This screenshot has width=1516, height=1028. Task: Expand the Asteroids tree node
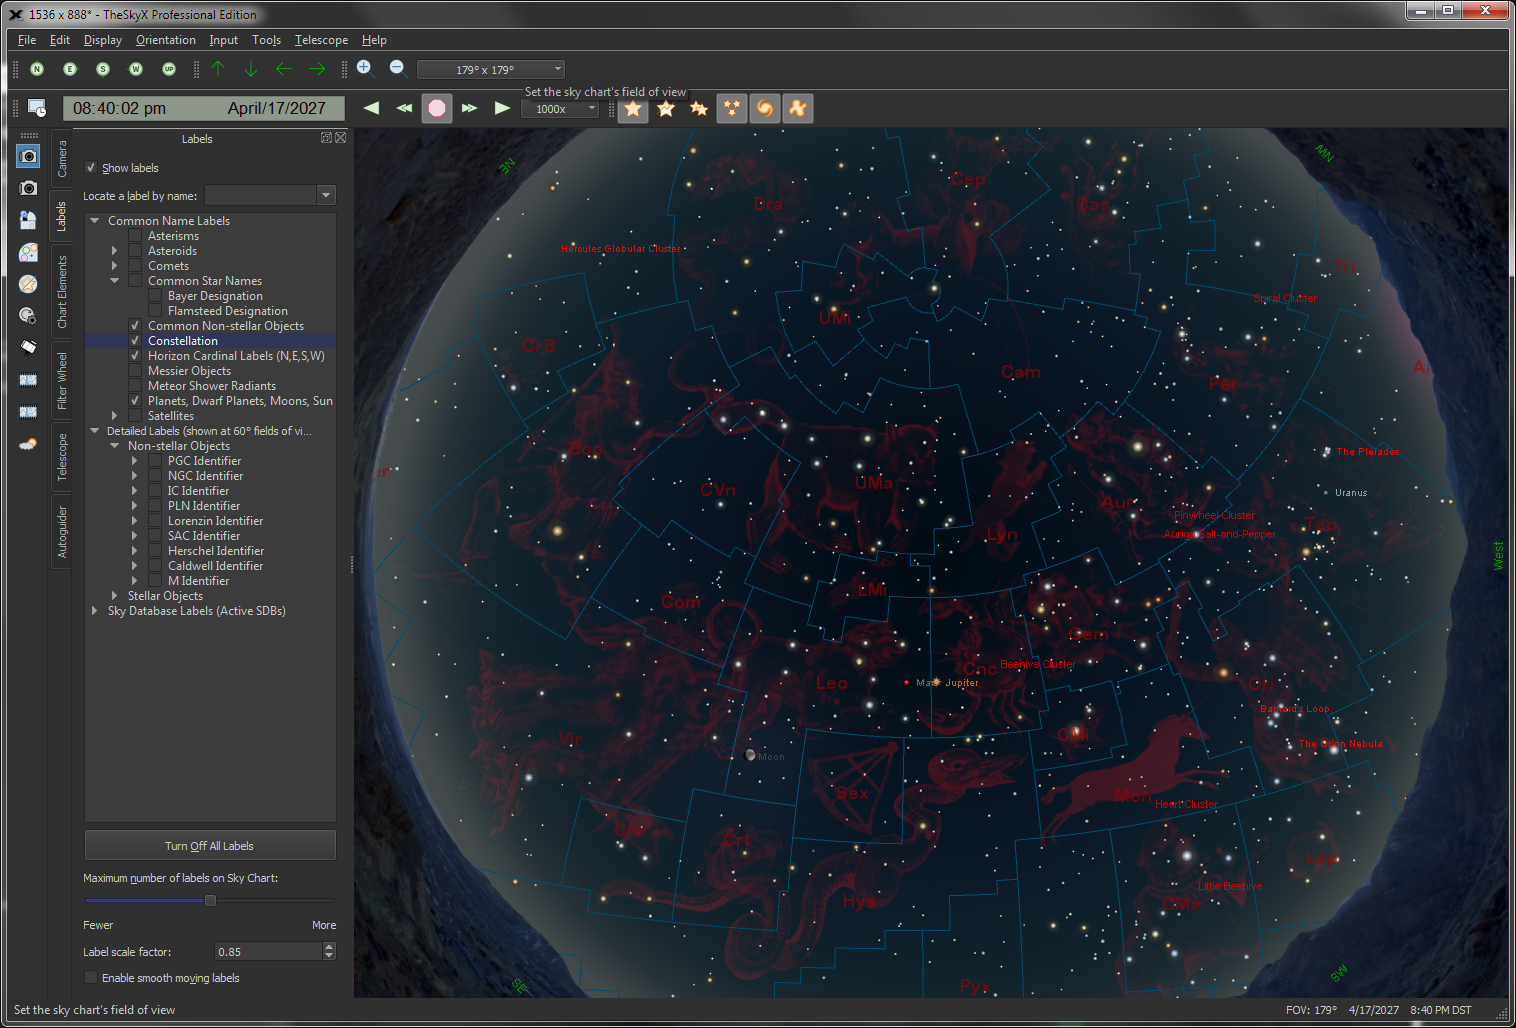pyautogui.click(x=114, y=251)
